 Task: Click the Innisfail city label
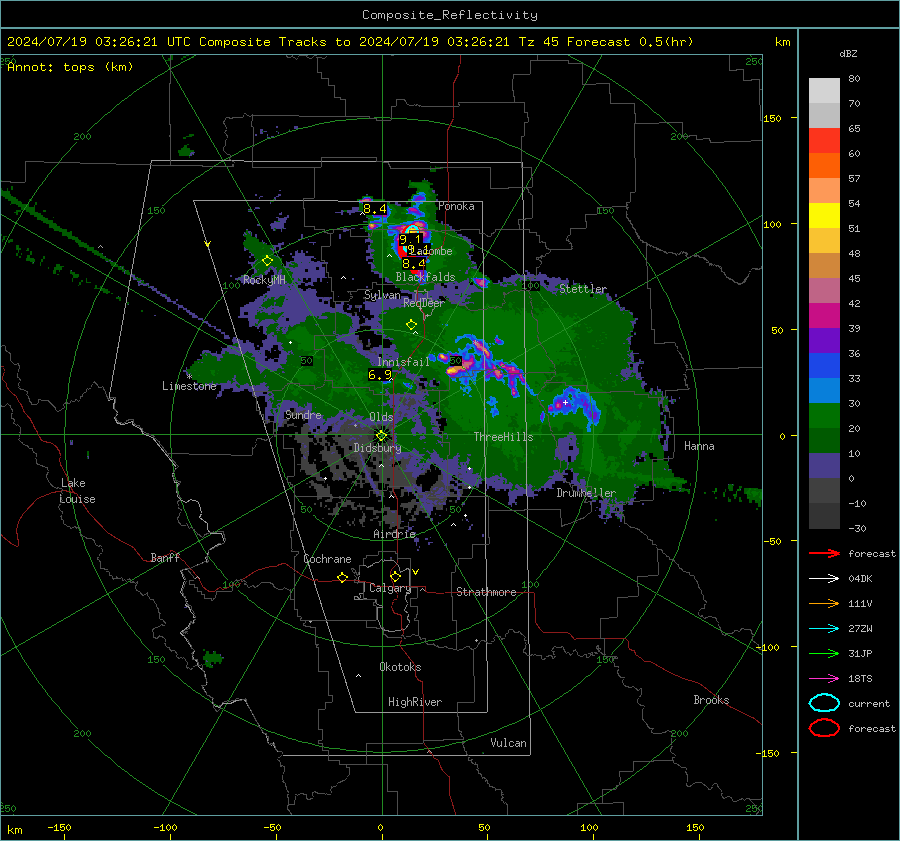pyautogui.click(x=403, y=362)
